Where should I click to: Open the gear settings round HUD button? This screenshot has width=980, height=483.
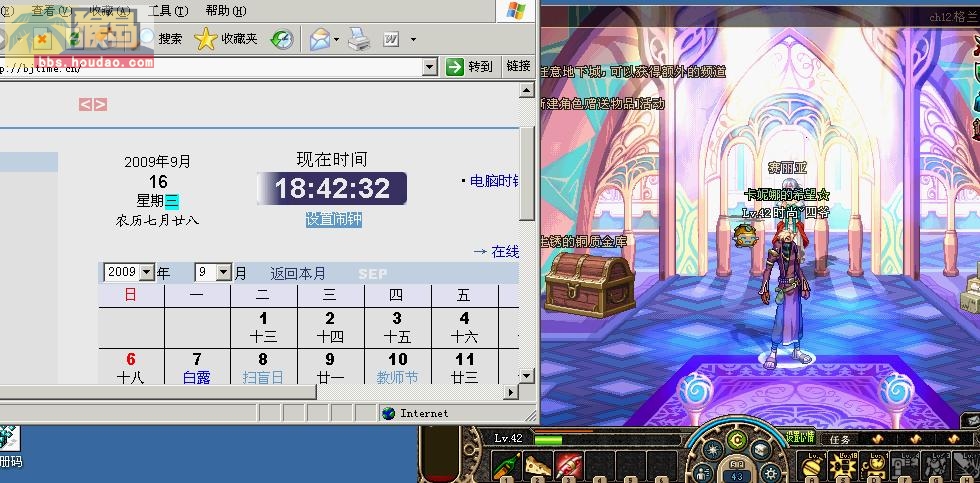pos(772,472)
